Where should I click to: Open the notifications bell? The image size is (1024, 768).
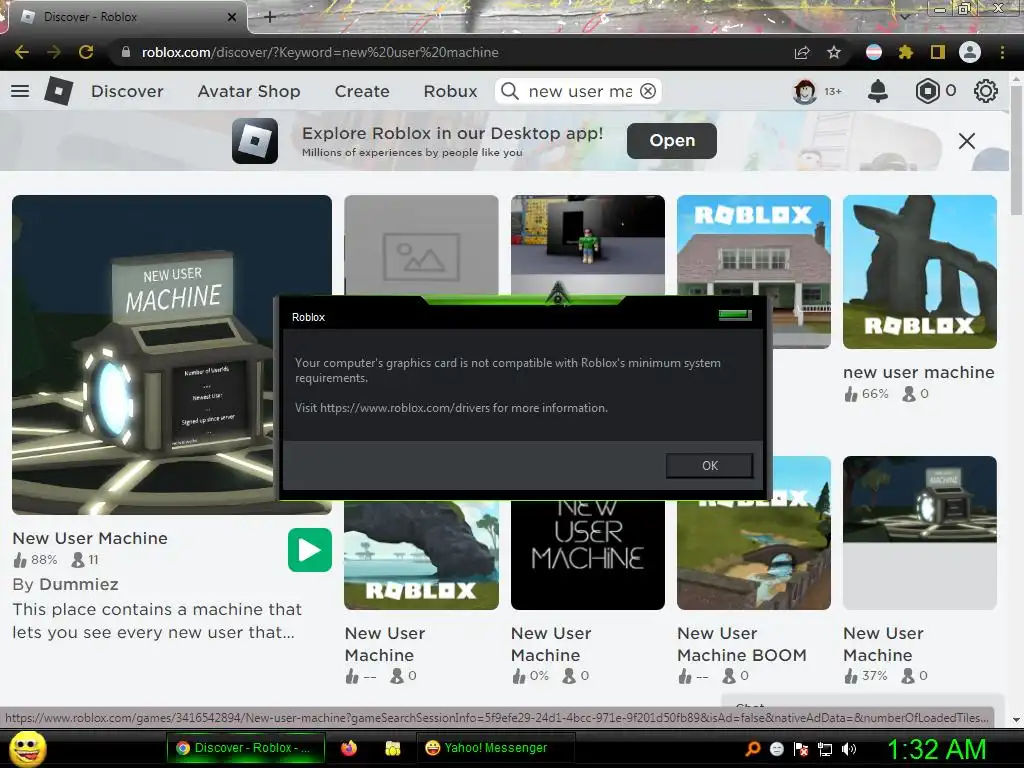[878, 91]
